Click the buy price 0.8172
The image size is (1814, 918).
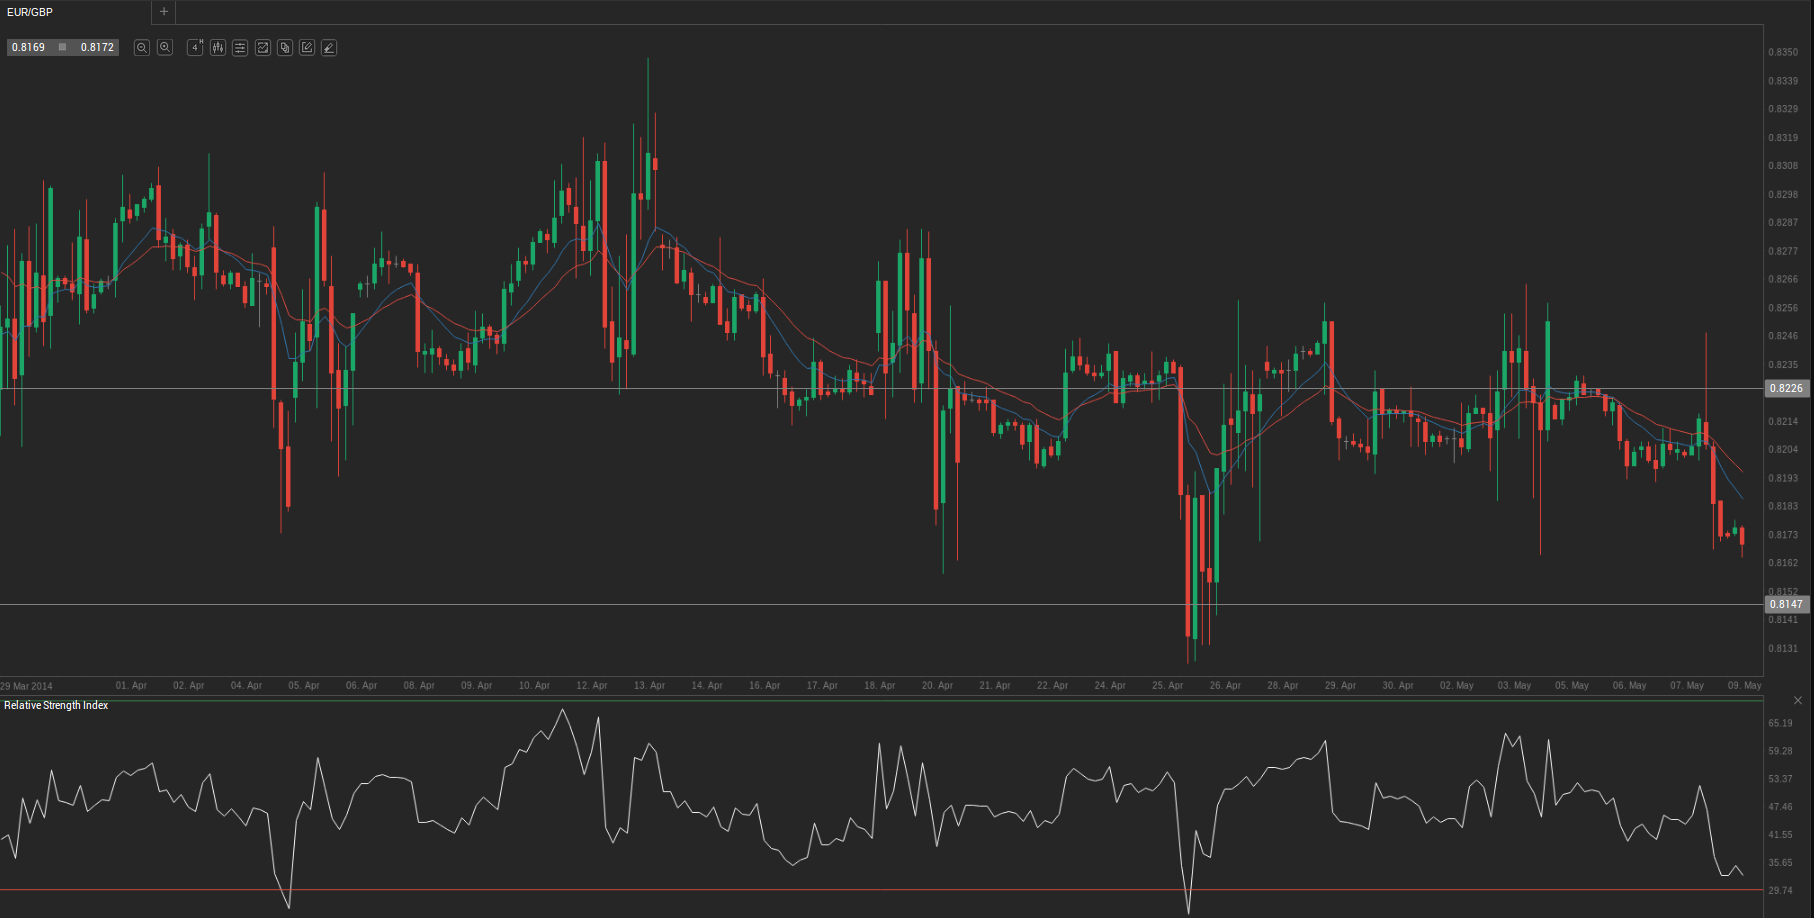[x=97, y=48]
